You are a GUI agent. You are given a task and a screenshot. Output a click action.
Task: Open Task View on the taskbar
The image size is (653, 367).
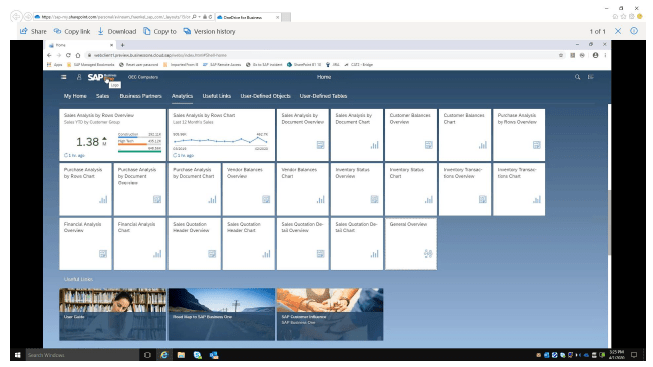click(147, 355)
